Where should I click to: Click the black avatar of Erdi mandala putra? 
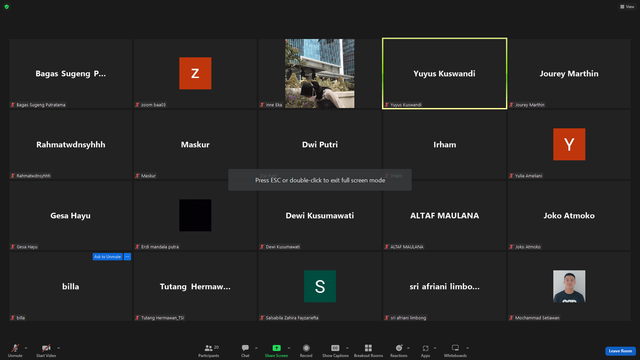[195, 215]
